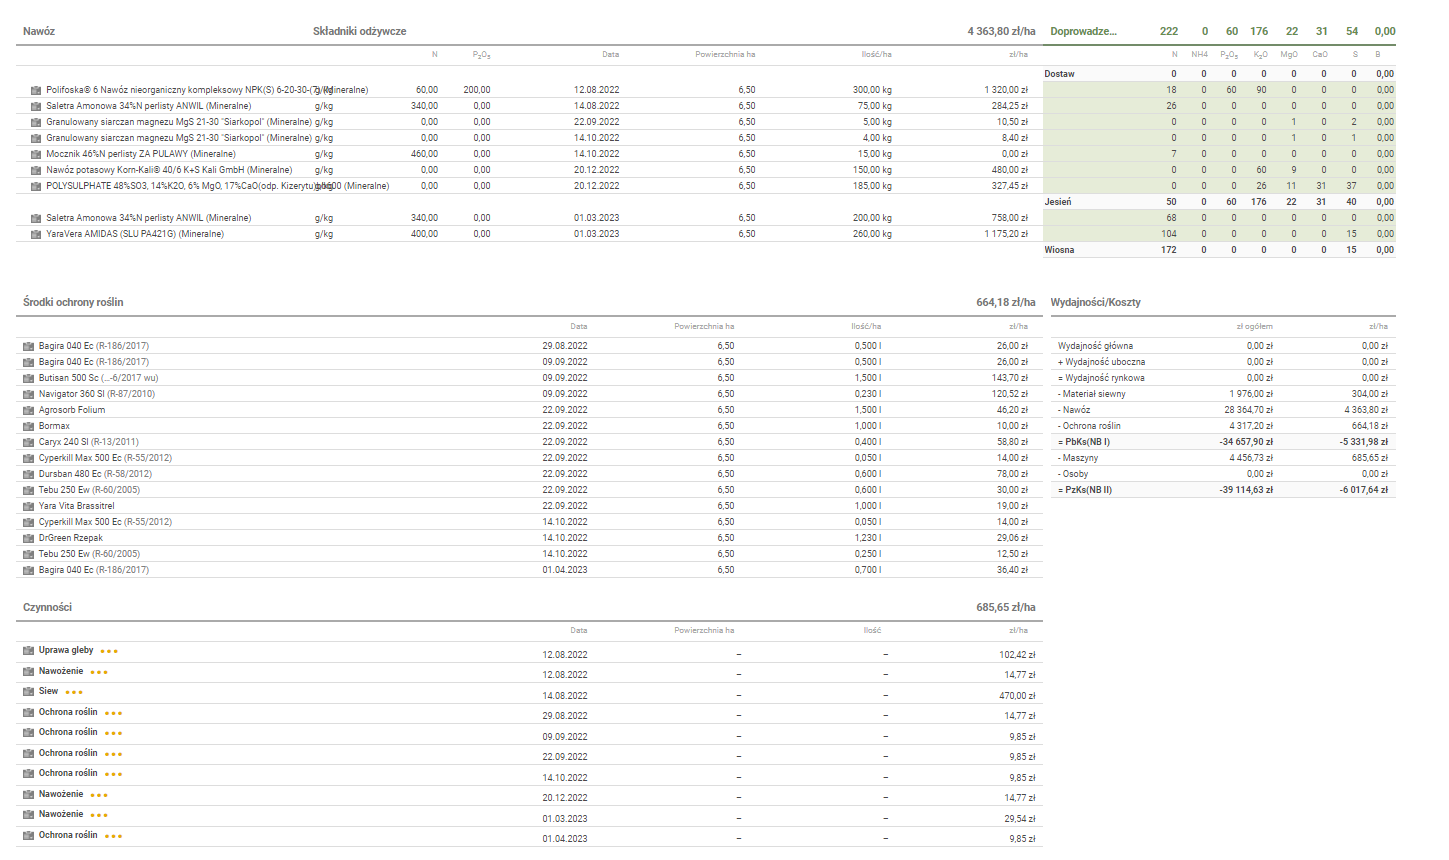The height and width of the screenshot is (860, 1449).
Task: Select the PzKs(NB II) summary row
Action: click(x=1085, y=490)
